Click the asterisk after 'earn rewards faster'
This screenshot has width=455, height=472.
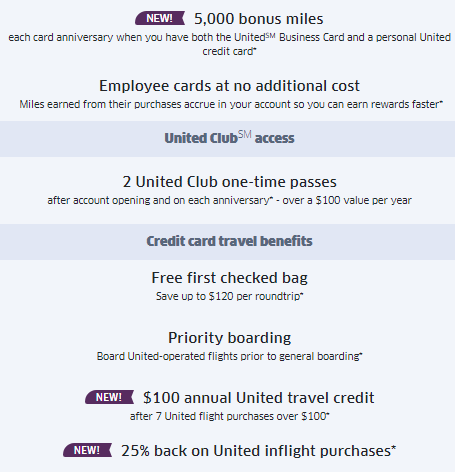pos(441,102)
